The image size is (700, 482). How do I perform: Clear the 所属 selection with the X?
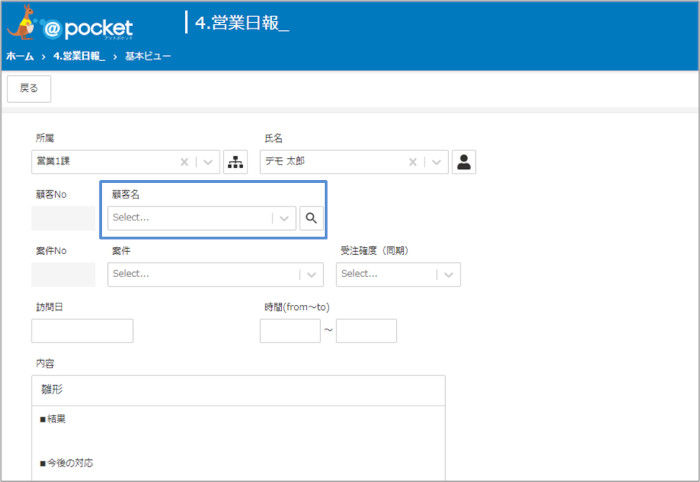pos(184,162)
